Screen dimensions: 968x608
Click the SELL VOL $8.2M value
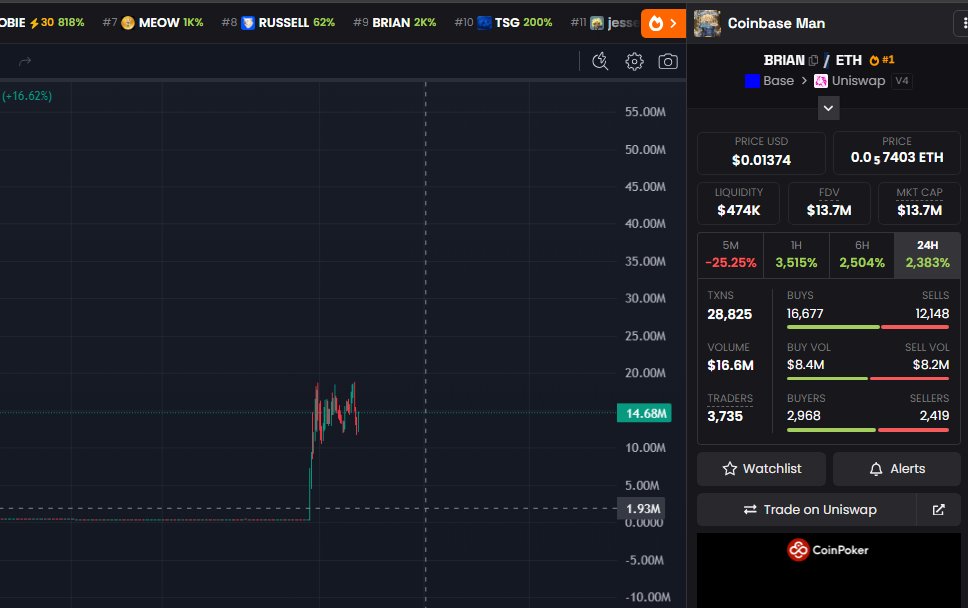coord(930,365)
